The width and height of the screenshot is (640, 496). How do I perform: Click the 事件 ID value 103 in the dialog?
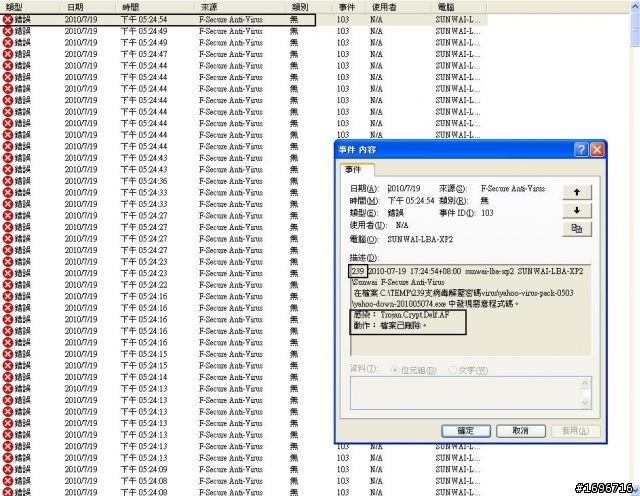click(x=487, y=213)
